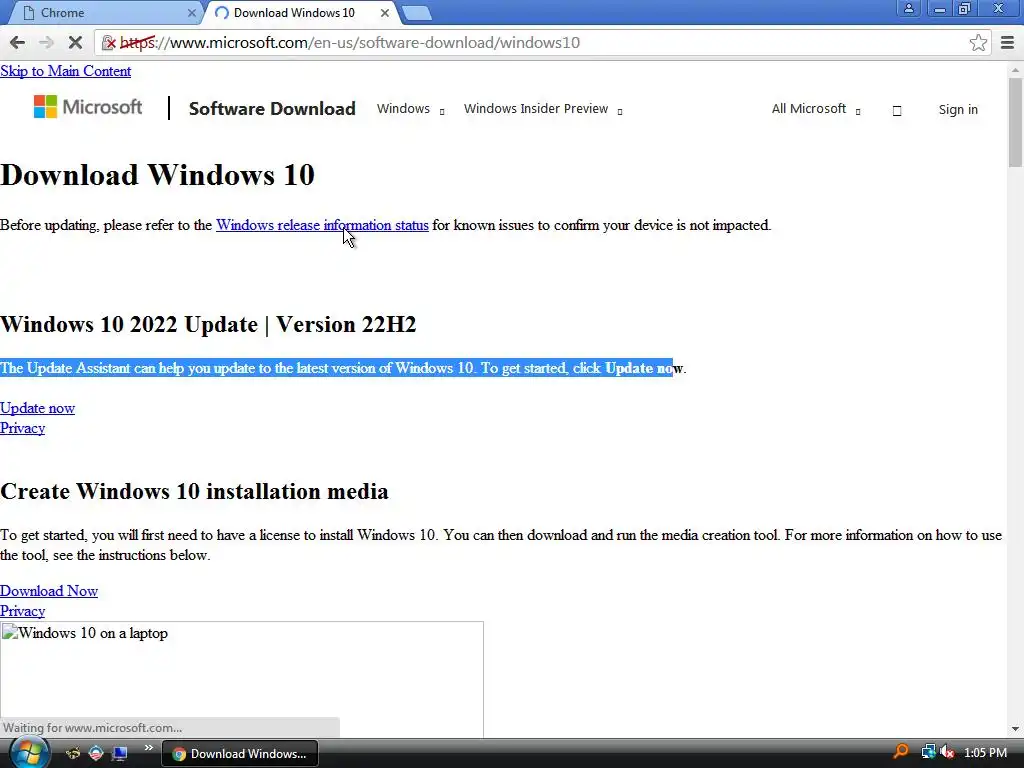Viewport: 1024px width, 768px height.
Task: Go back to the previous page
Action: (x=18, y=42)
